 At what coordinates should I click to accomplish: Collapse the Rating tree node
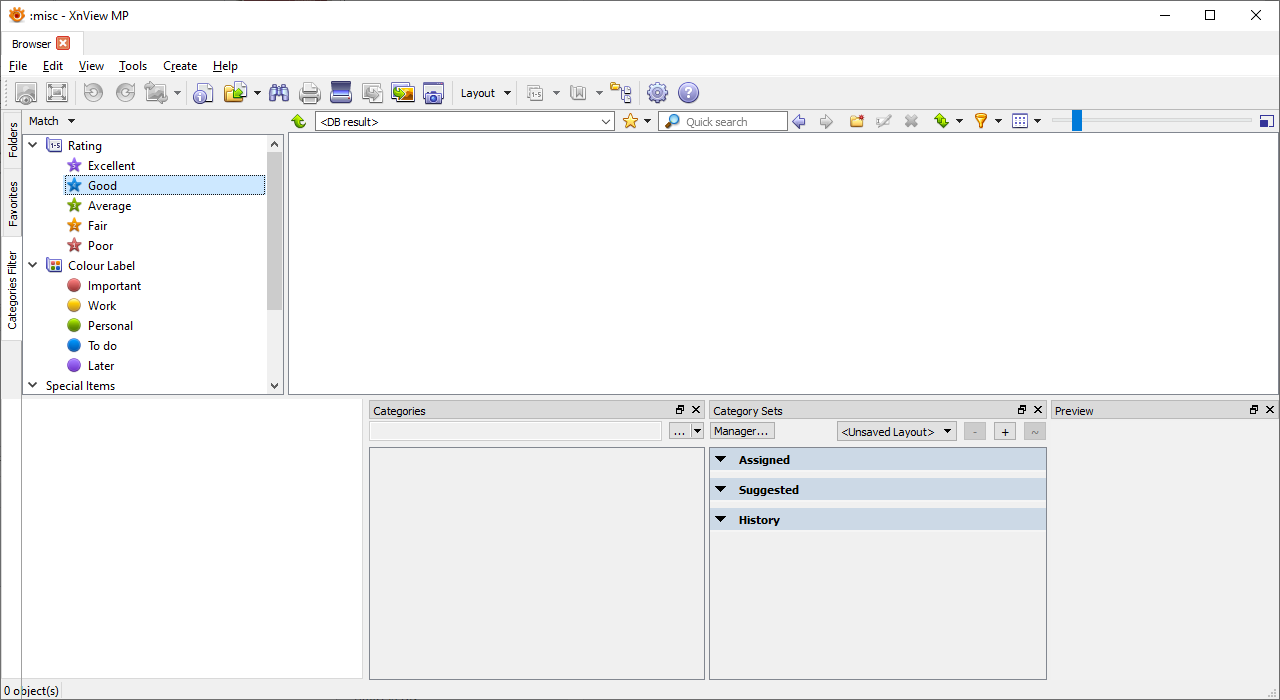(33, 146)
